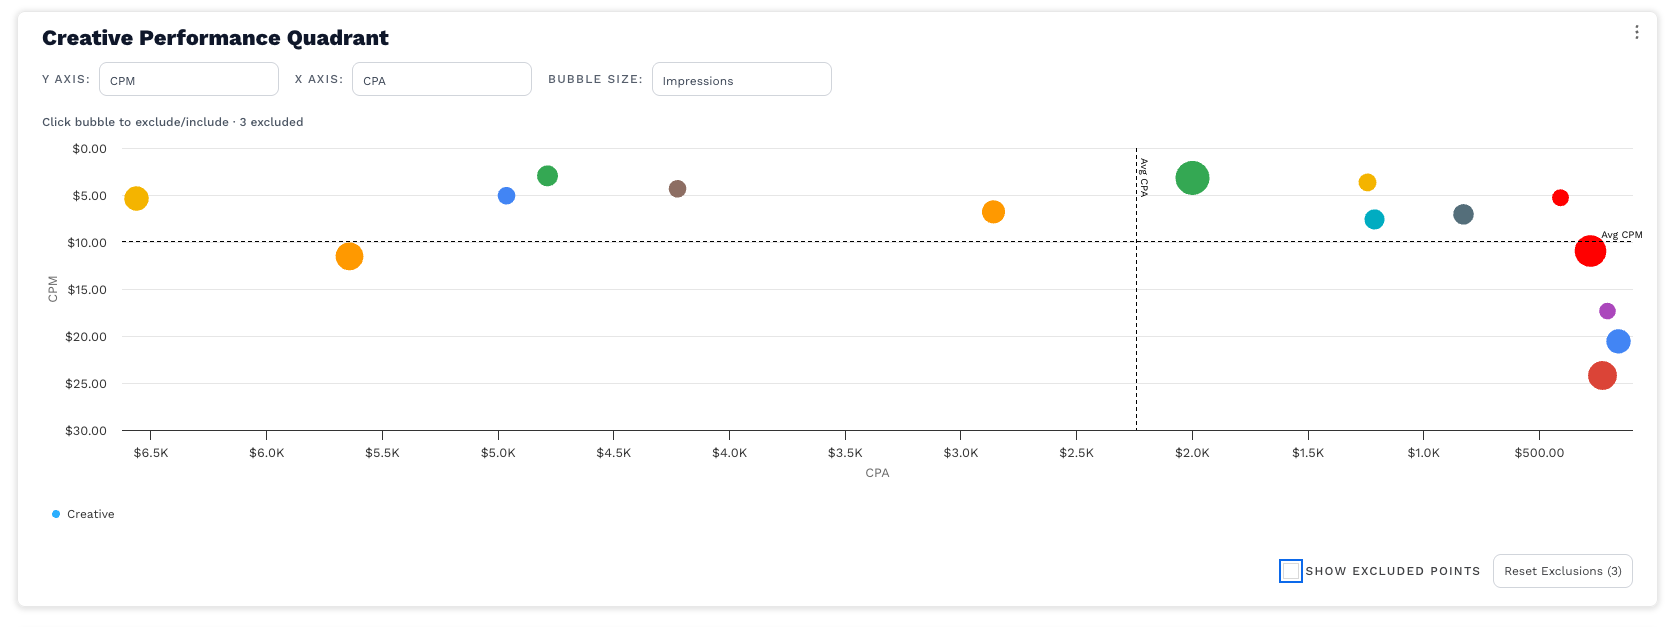Click the yellow bubble at far left of chart

pos(136,199)
